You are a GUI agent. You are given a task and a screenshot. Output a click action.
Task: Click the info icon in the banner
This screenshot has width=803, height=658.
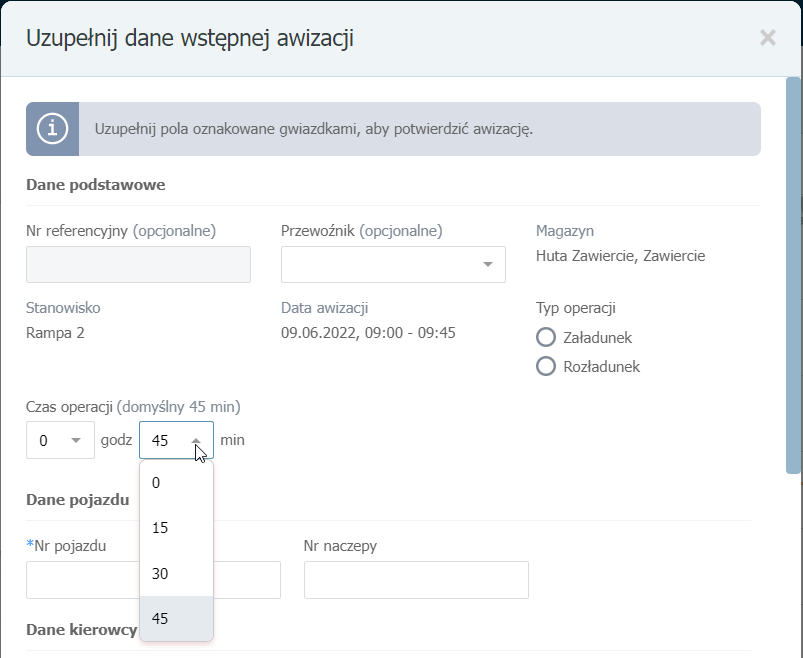[x=52, y=129]
